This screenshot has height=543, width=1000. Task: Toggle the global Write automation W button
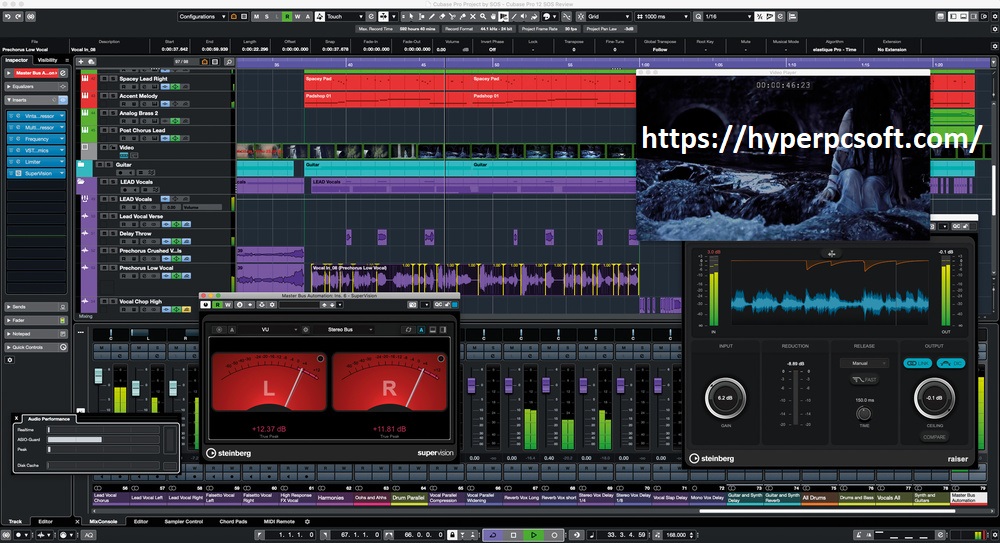297,17
